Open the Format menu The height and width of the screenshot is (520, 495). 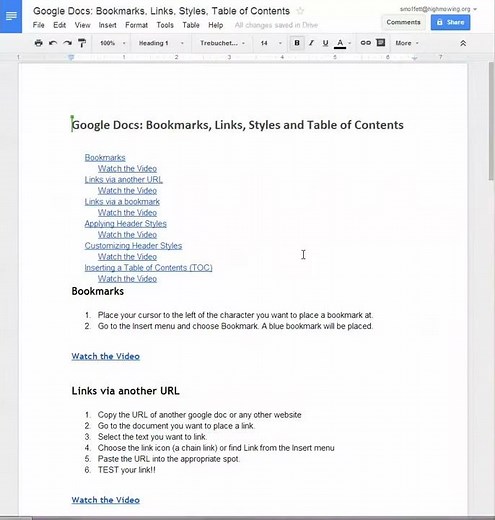click(136, 25)
